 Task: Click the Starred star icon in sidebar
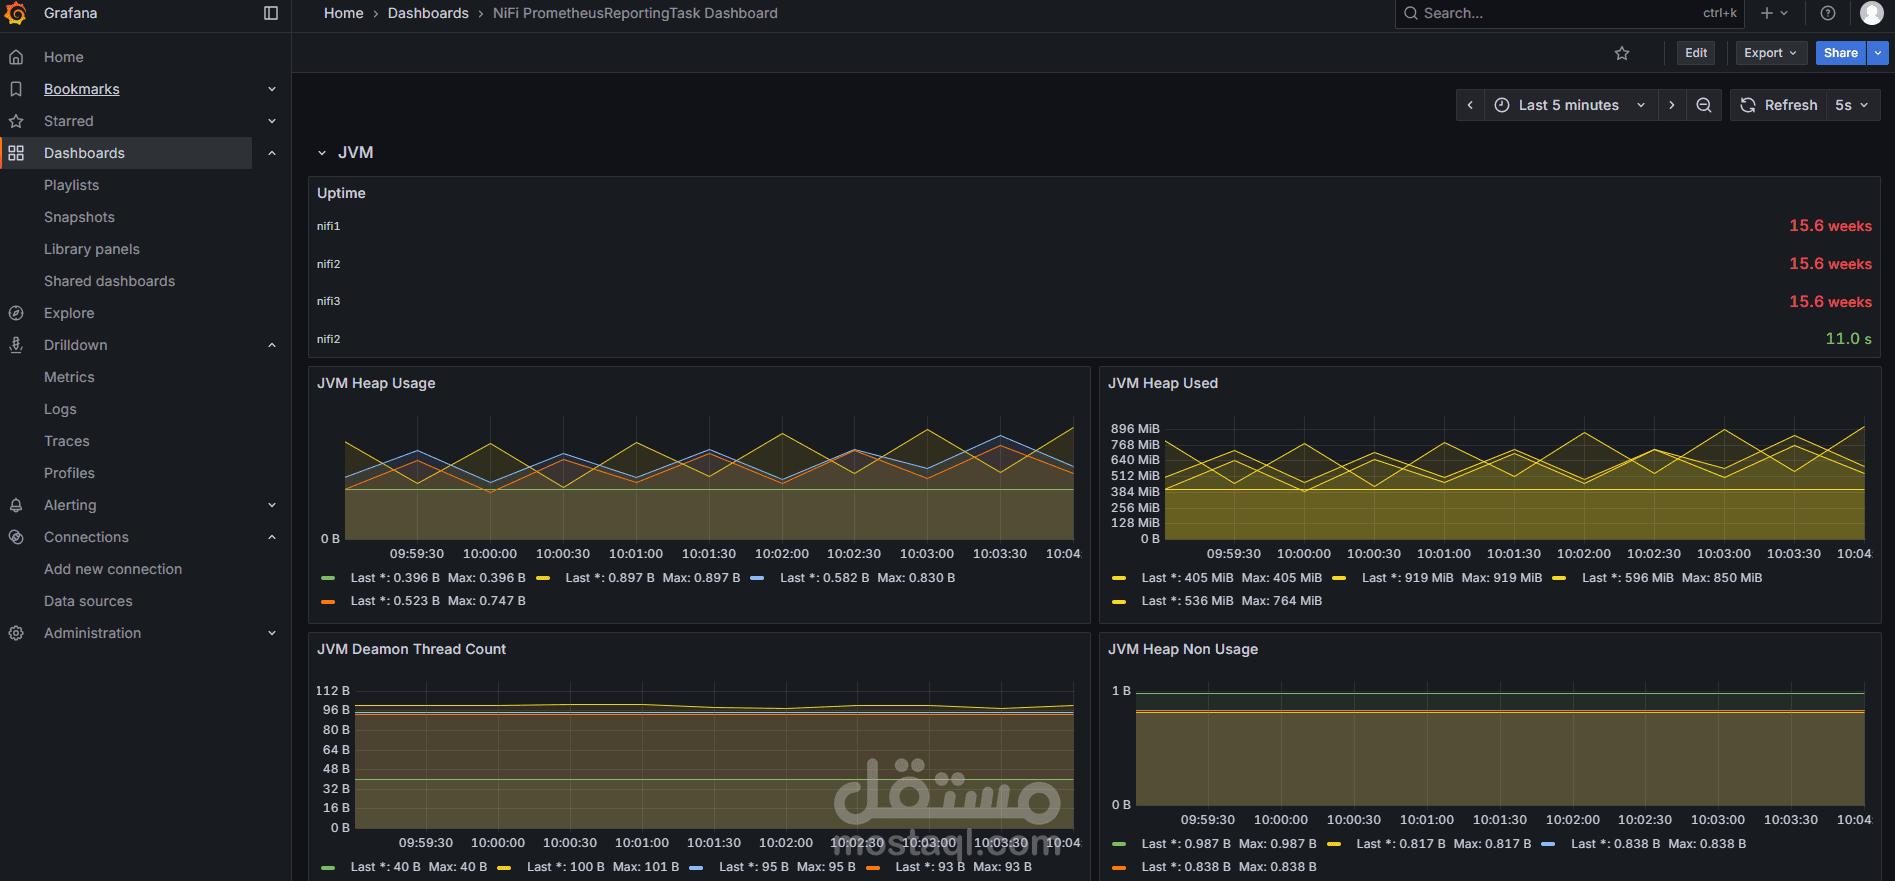16,121
